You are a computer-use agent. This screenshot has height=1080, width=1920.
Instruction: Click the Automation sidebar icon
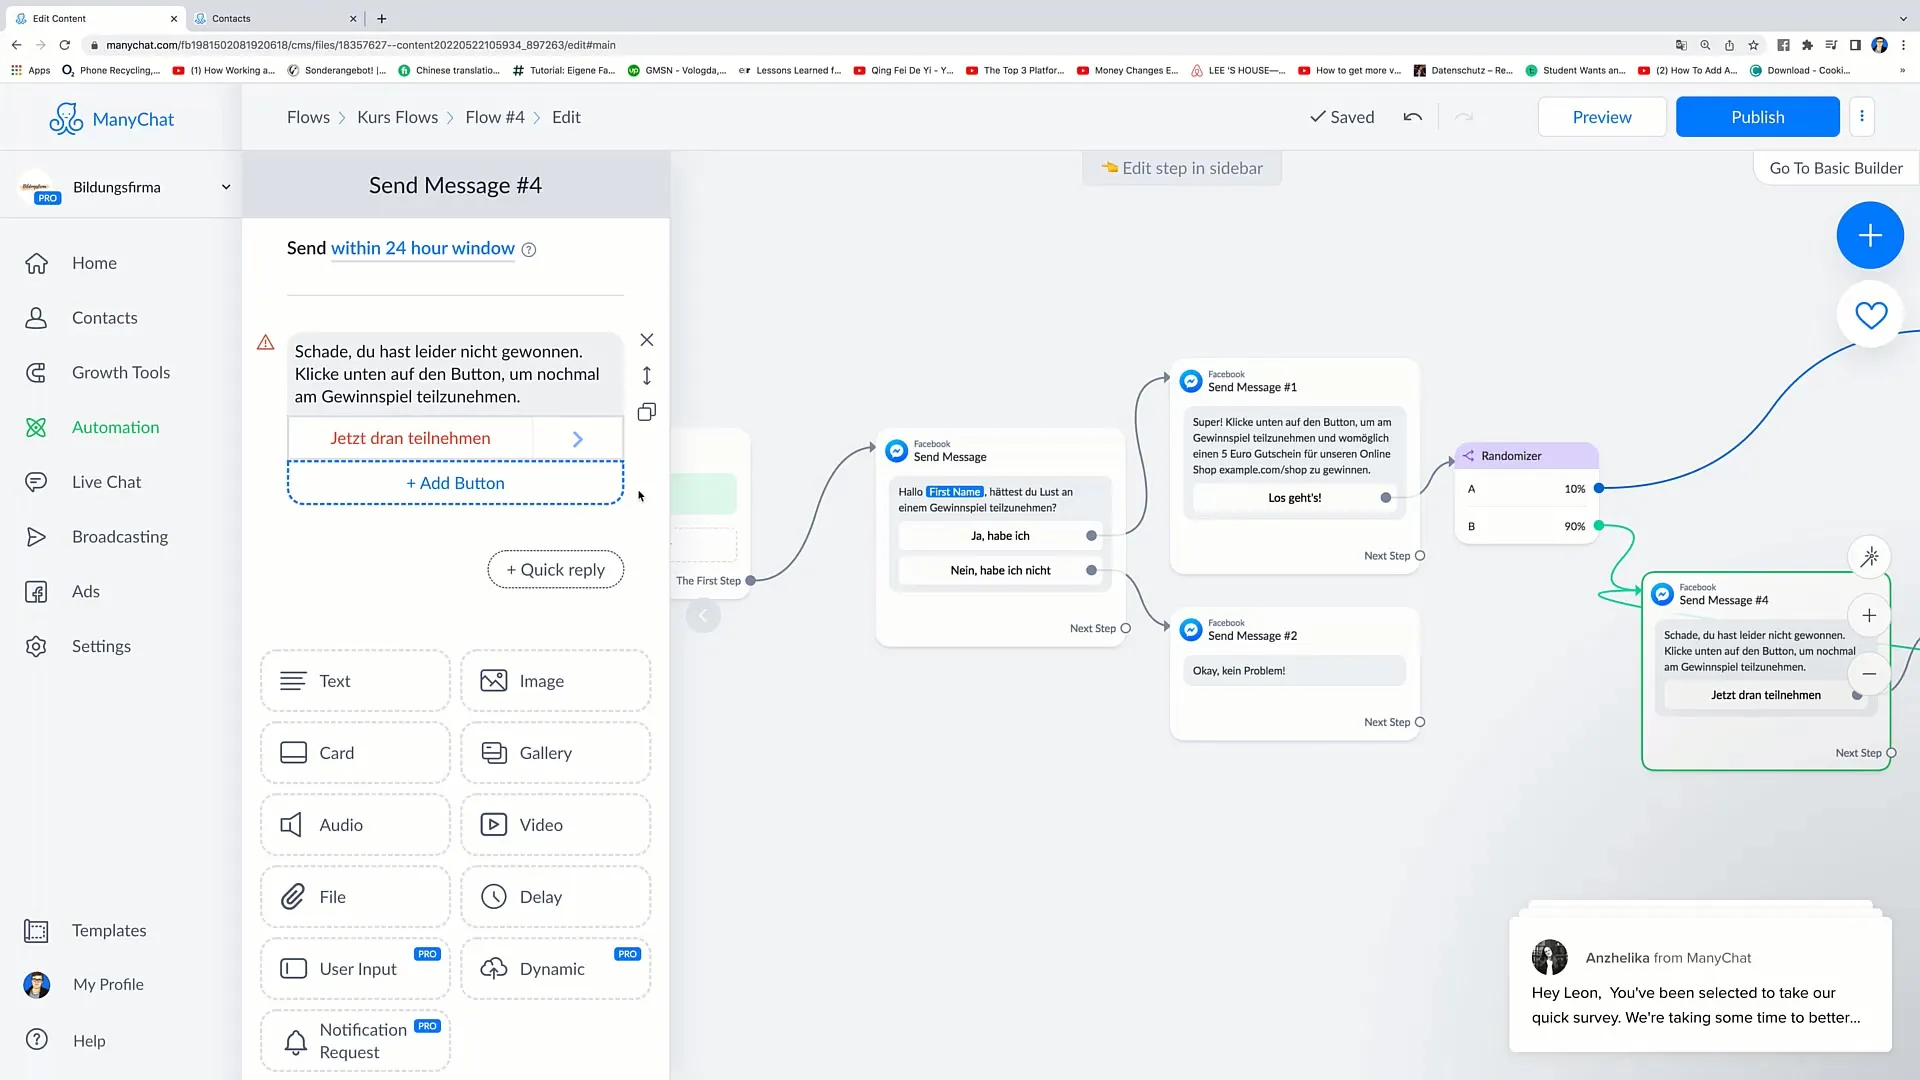tap(37, 426)
